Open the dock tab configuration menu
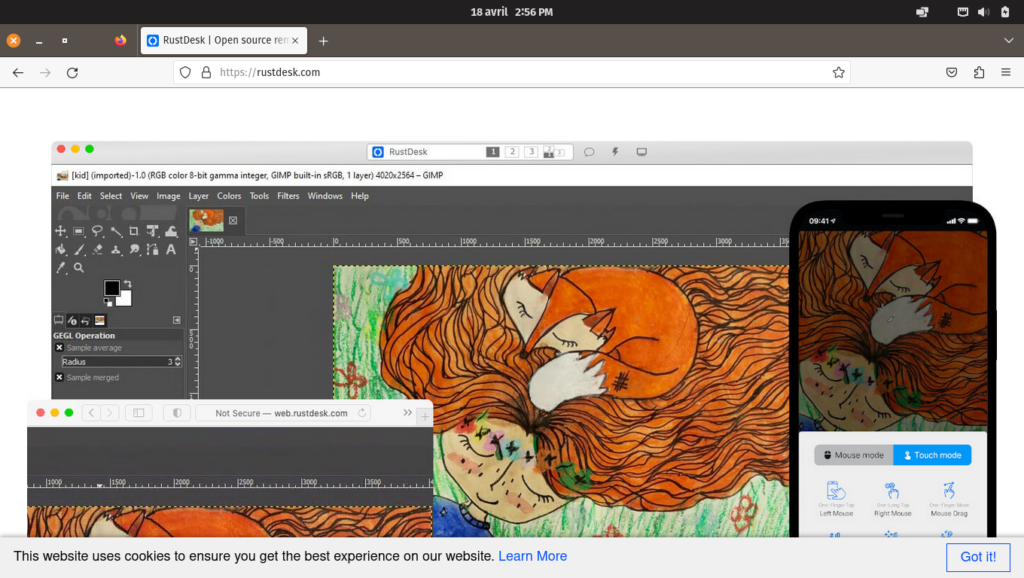The width and height of the screenshot is (1024, 578). (176, 320)
